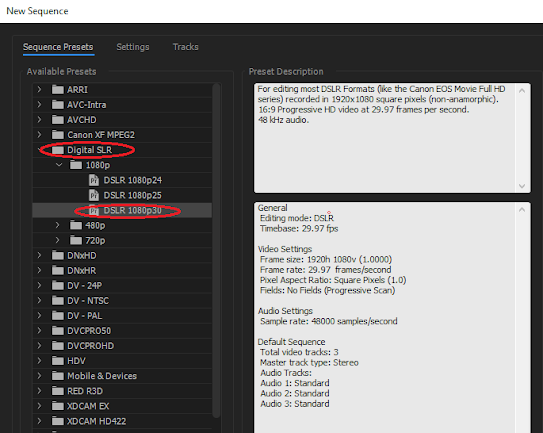This screenshot has height=433, width=543.
Task: Expand the XDCAM HD422 folder chevron
Action: 39,421
